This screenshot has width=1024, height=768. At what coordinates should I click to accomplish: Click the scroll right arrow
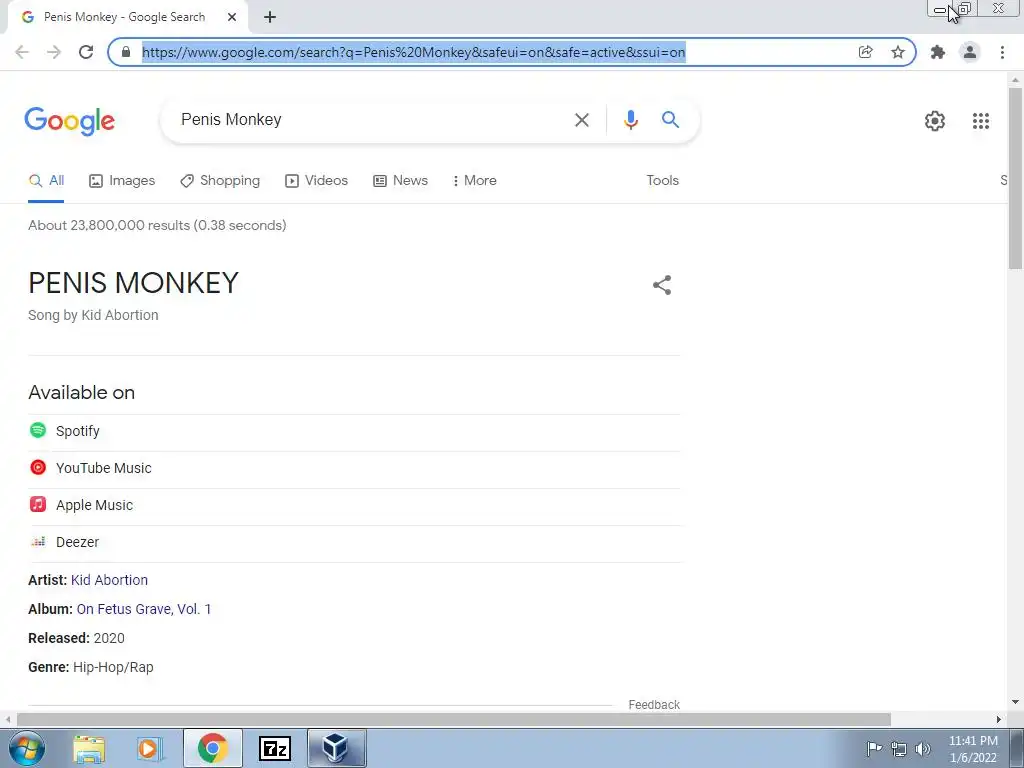tap(999, 719)
